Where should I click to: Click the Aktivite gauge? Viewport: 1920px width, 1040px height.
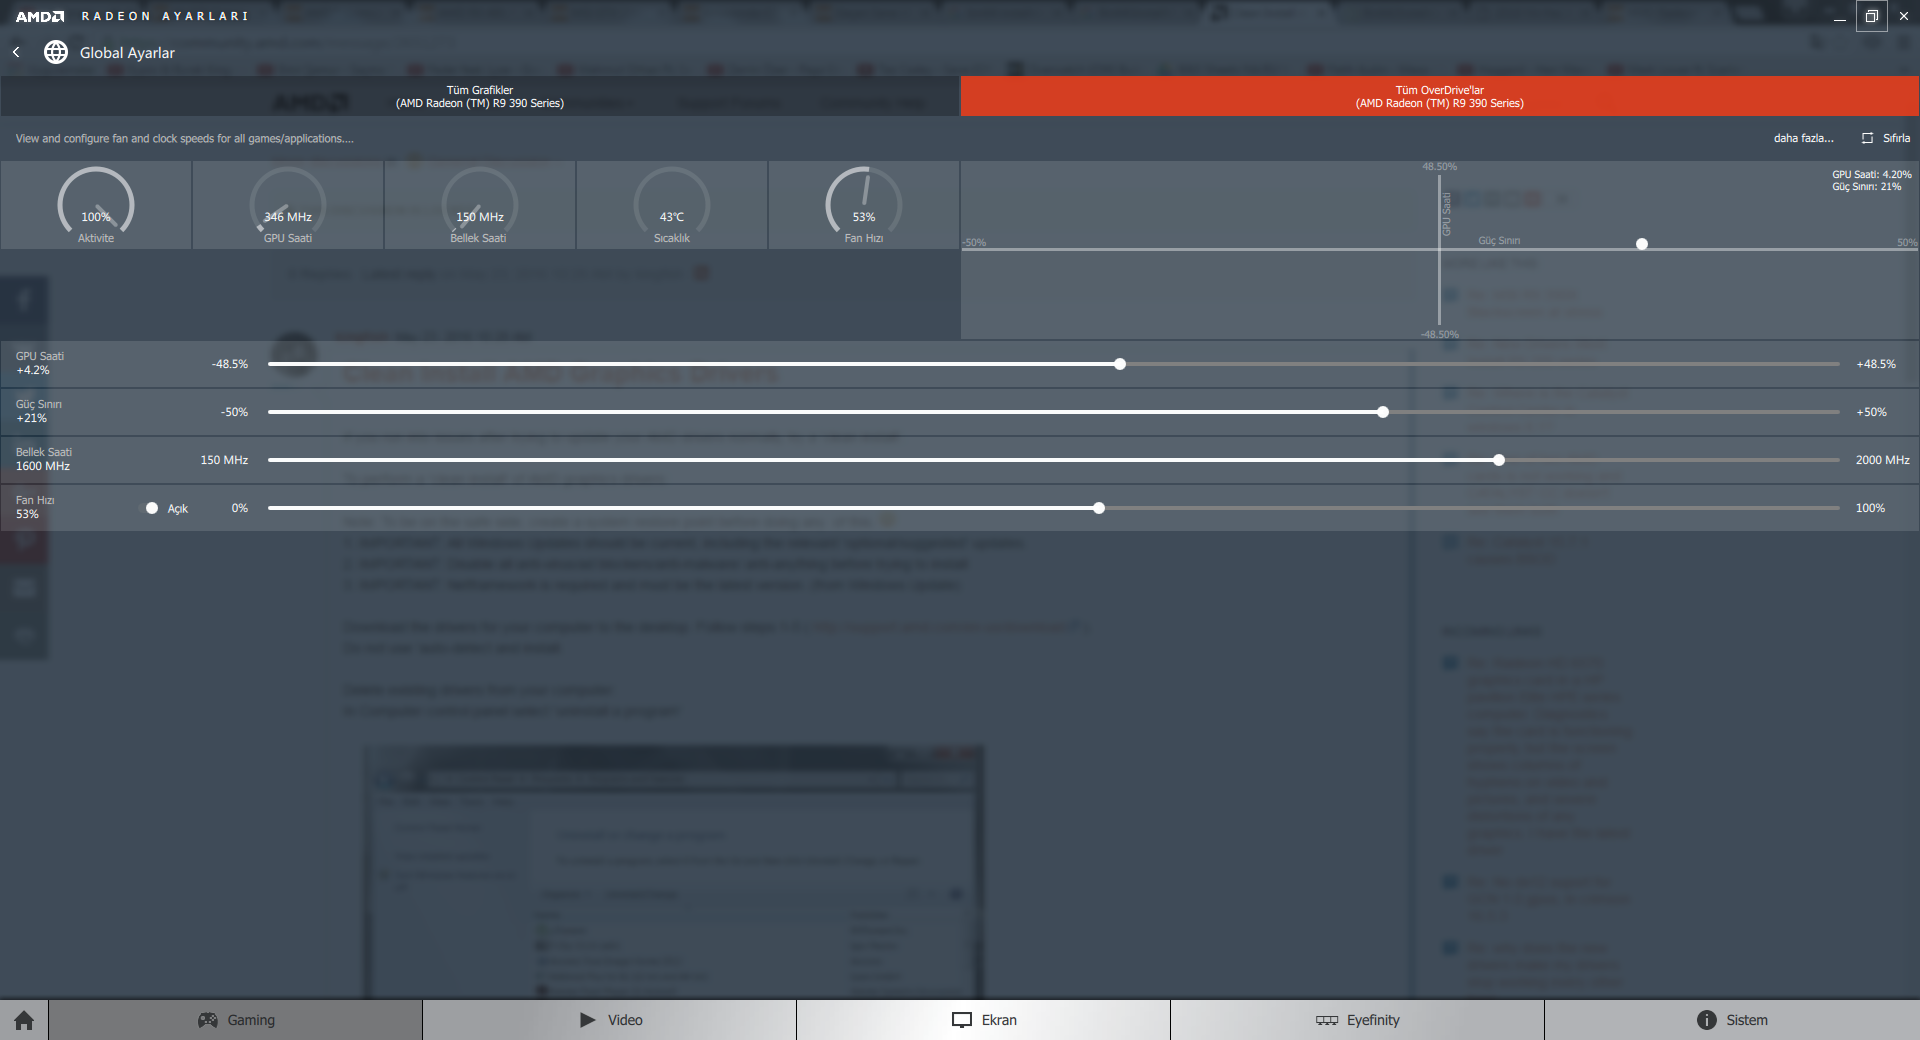coord(96,205)
